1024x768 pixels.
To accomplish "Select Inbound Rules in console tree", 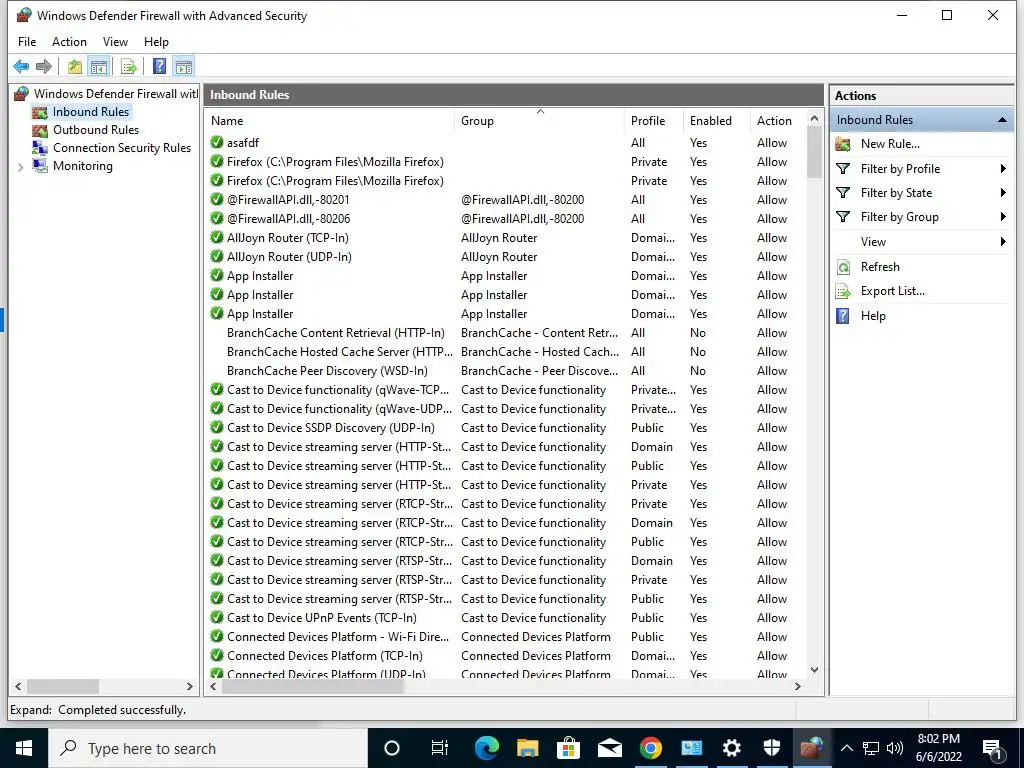I will pyautogui.click(x=91, y=112).
